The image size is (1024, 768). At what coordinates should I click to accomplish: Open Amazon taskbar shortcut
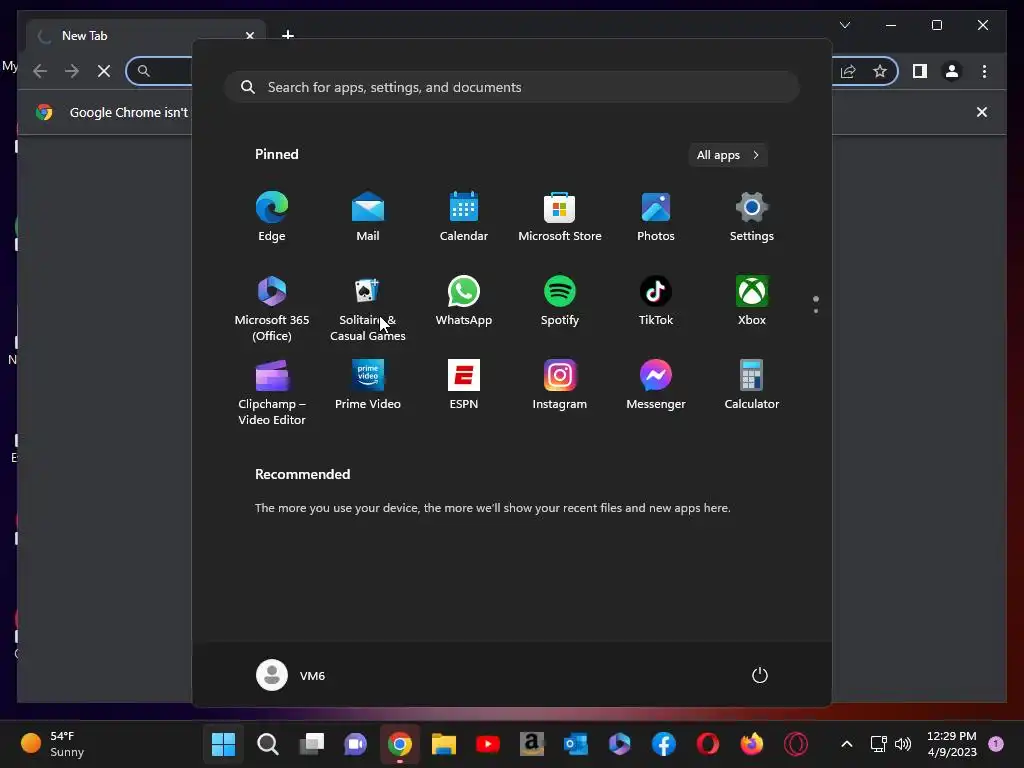532,743
